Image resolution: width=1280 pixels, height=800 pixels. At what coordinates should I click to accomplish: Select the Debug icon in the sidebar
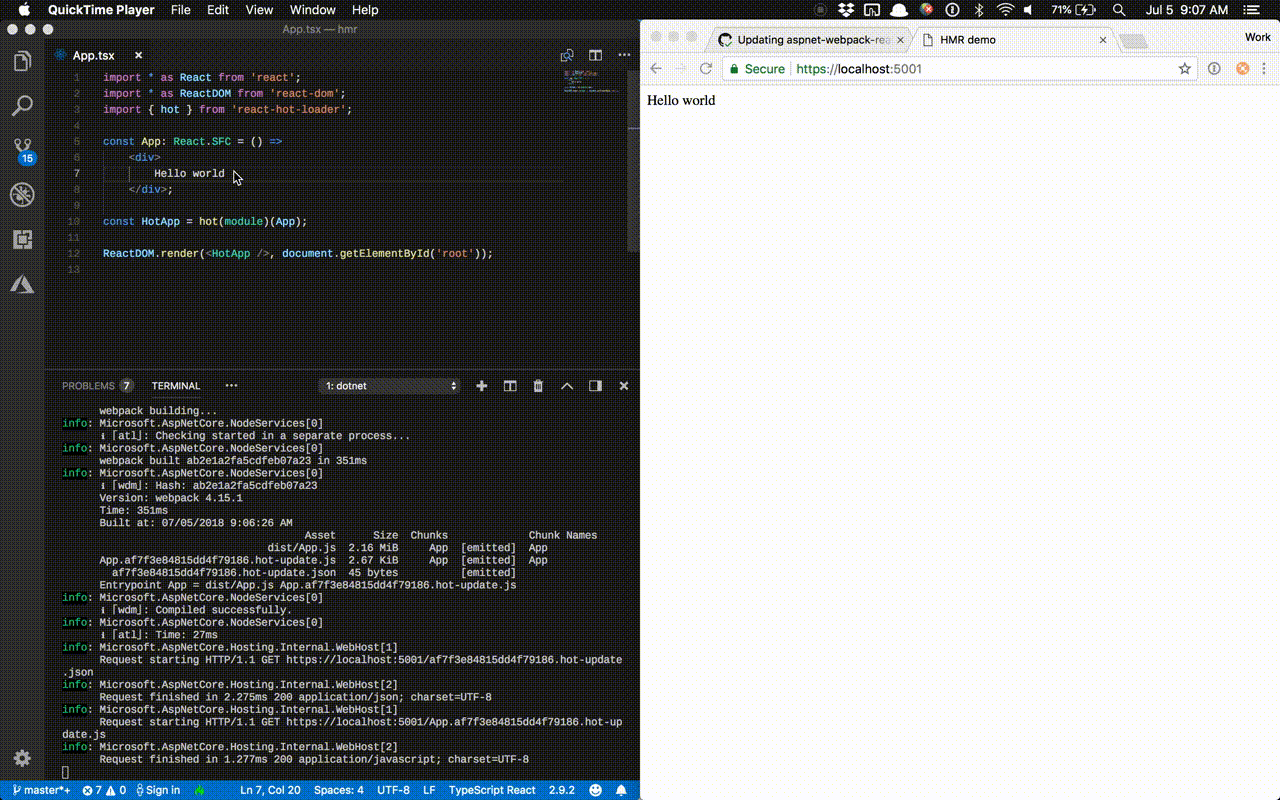(23, 194)
